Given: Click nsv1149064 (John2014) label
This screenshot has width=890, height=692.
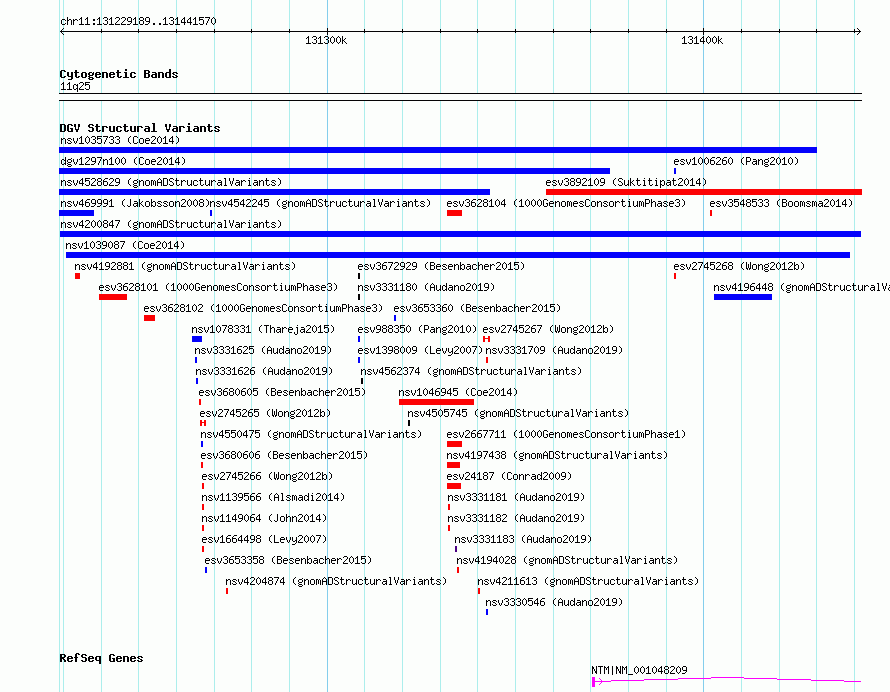Looking at the screenshot, I should (264, 518).
